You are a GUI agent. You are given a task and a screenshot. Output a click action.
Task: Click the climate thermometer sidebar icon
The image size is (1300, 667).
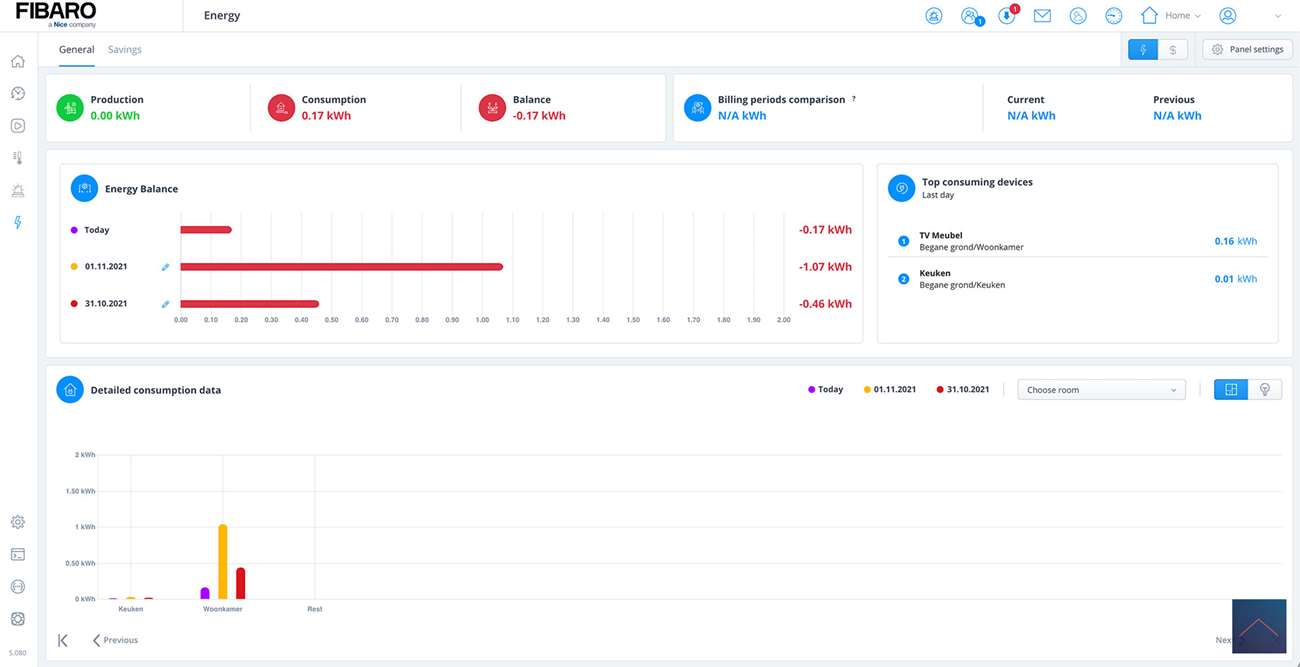pos(18,158)
